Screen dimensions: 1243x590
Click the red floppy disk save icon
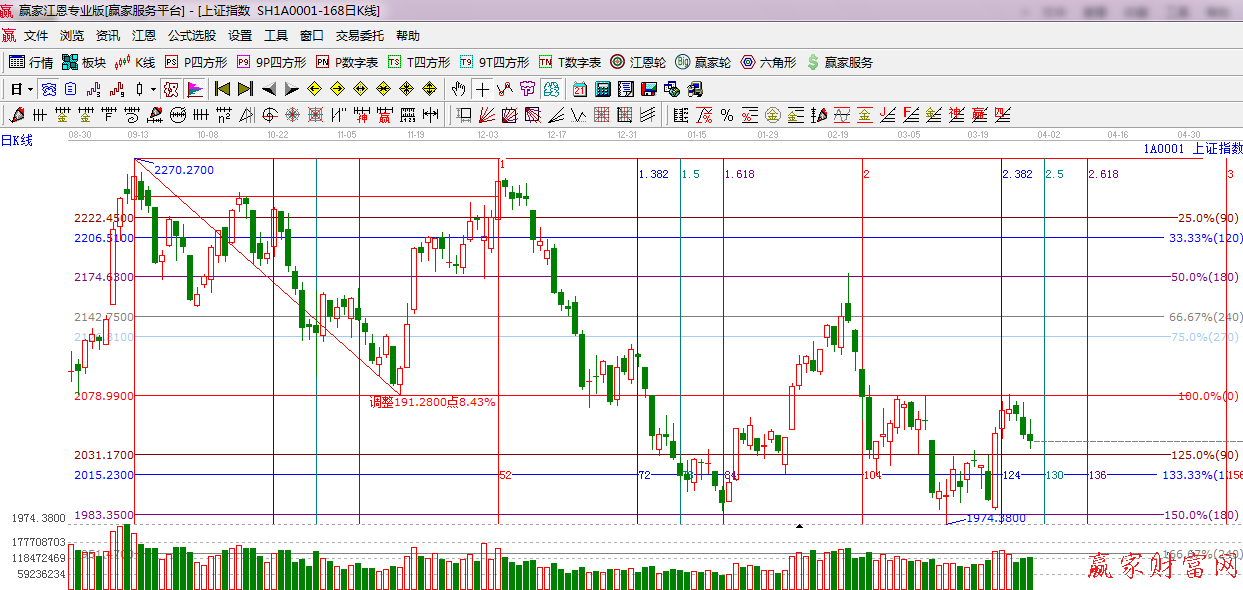pos(649,89)
